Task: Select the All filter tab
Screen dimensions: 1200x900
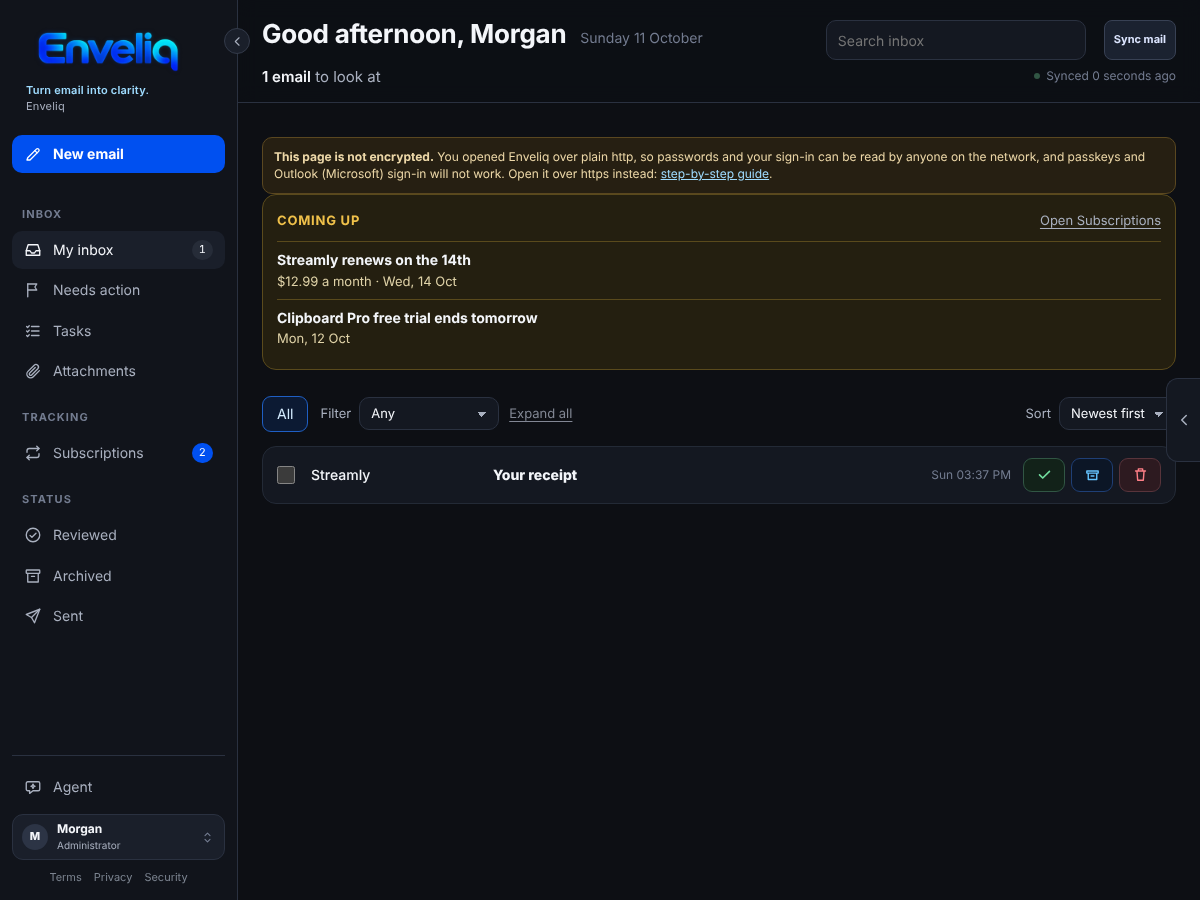Action: coord(285,414)
